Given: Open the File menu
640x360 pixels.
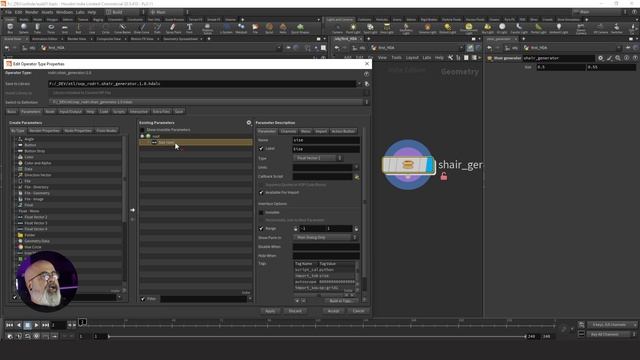Looking at the screenshot, I should [8, 12].
